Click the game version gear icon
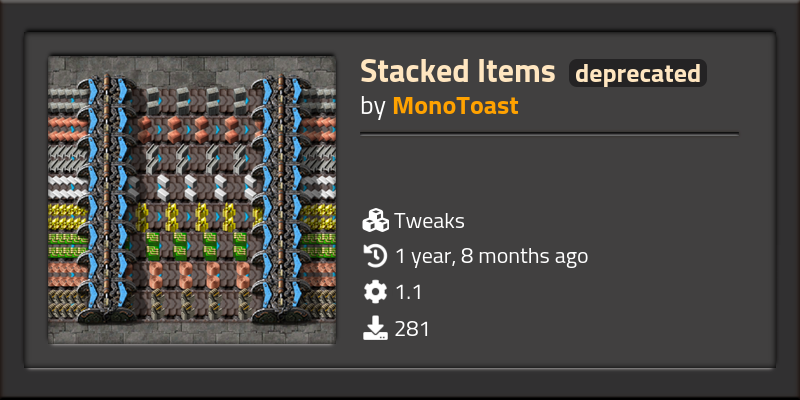Screen dimensions: 800x400 point(375,292)
